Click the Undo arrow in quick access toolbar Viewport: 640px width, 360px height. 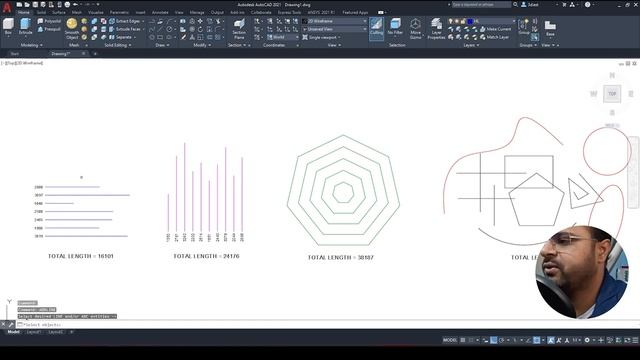(75, 4)
